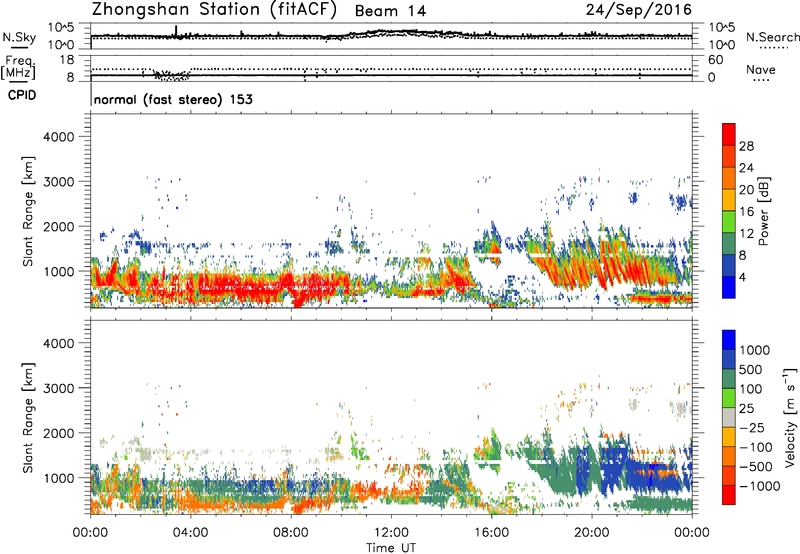Click the 'Velocity [m s-1]' colorbar label
800x554 pixels.
pyautogui.click(x=790, y=417)
